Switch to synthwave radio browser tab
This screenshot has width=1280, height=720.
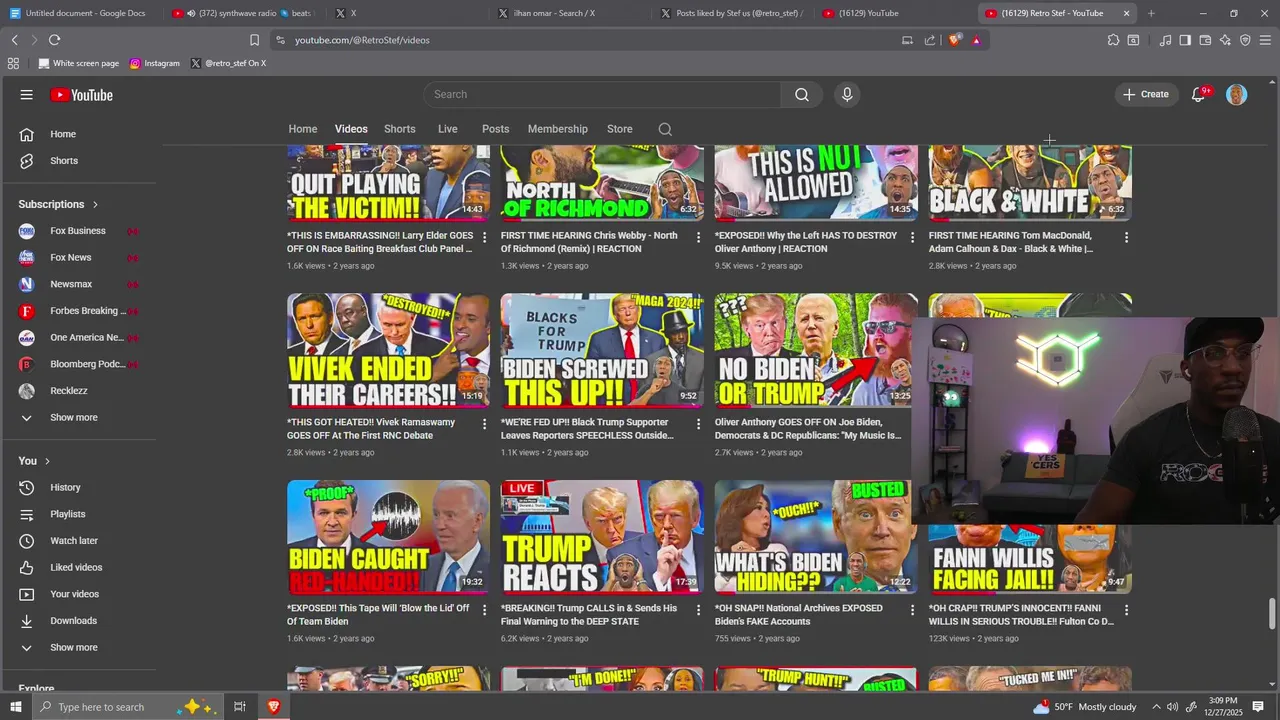pos(244,13)
